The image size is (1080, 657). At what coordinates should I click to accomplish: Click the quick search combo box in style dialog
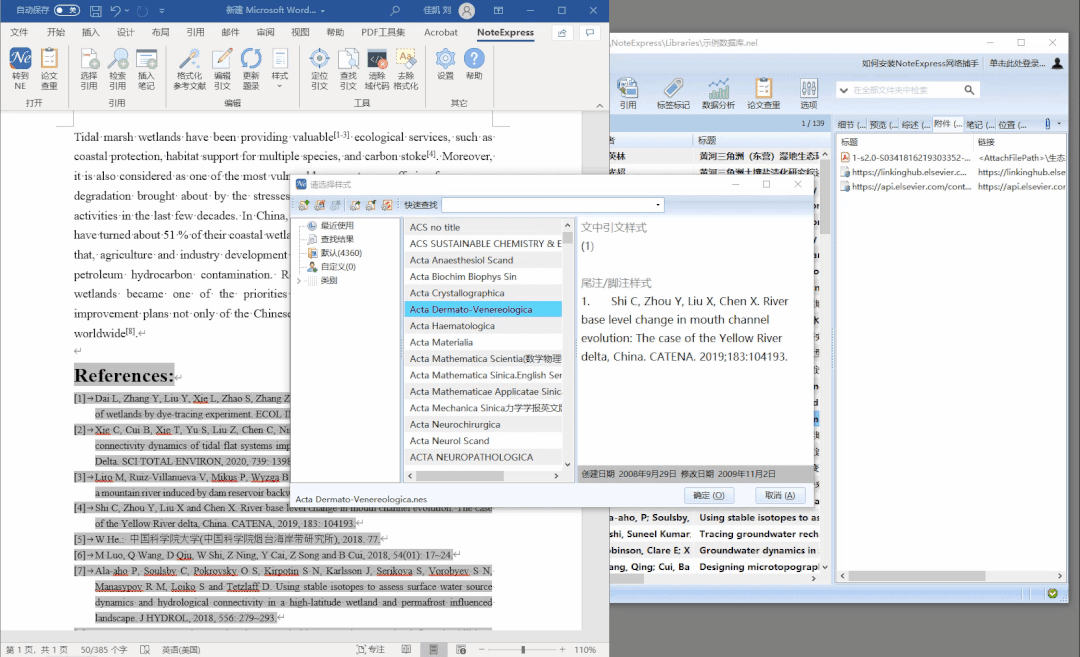[552, 205]
